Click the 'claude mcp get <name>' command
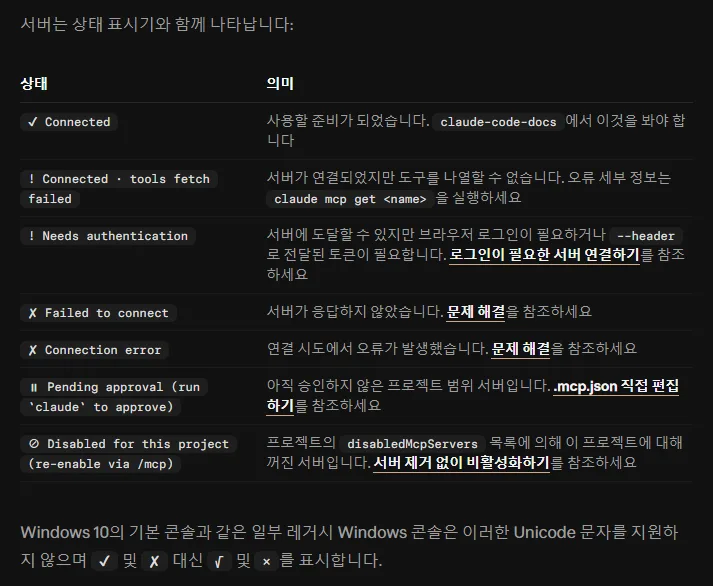713x586 pixels. point(350,199)
